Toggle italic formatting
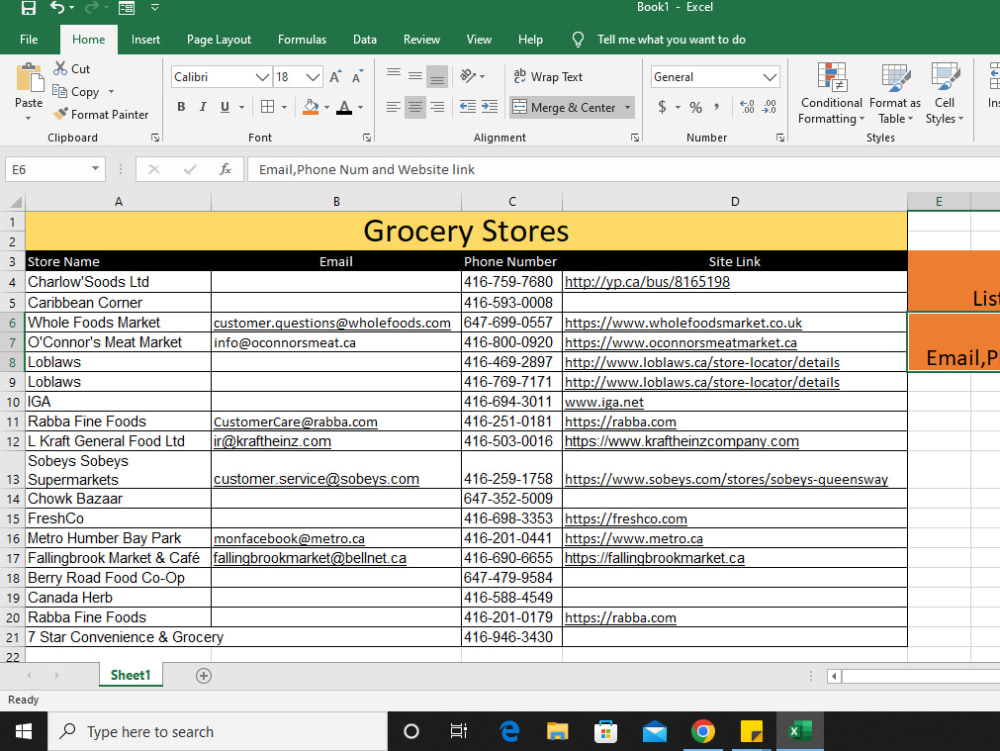 [x=203, y=107]
